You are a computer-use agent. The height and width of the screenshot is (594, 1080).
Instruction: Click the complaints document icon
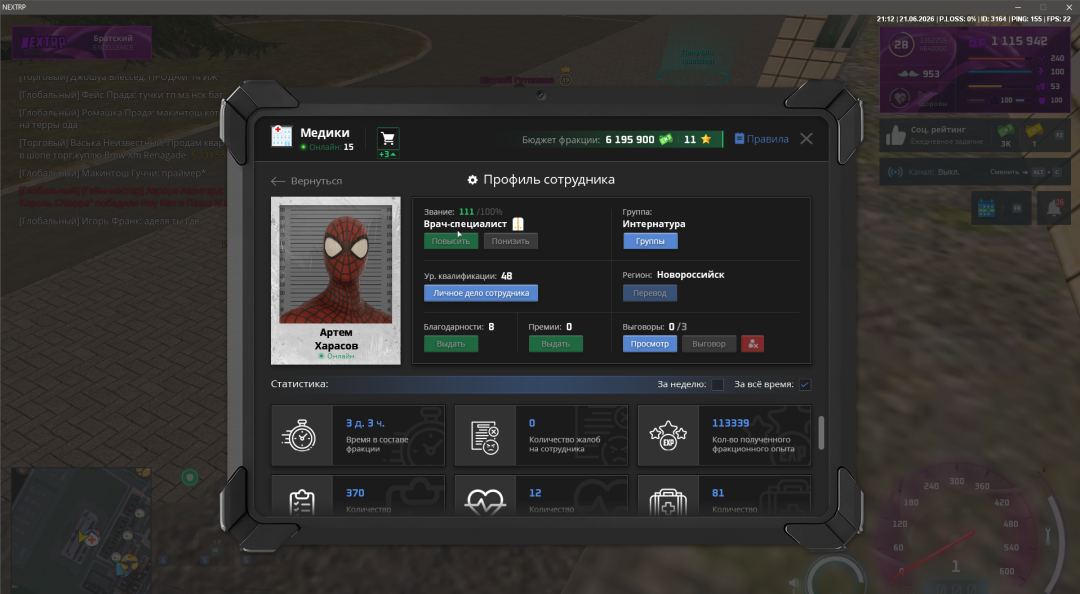point(484,437)
